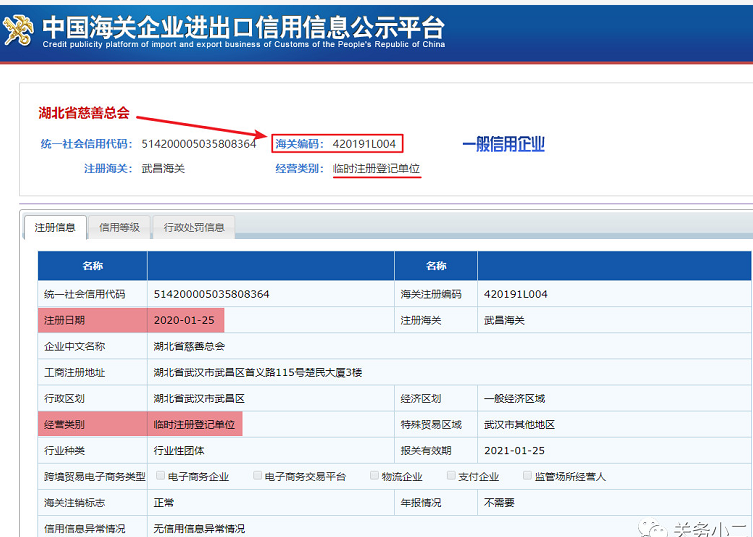Click the 注册日期 row label

click(x=64, y=320)
